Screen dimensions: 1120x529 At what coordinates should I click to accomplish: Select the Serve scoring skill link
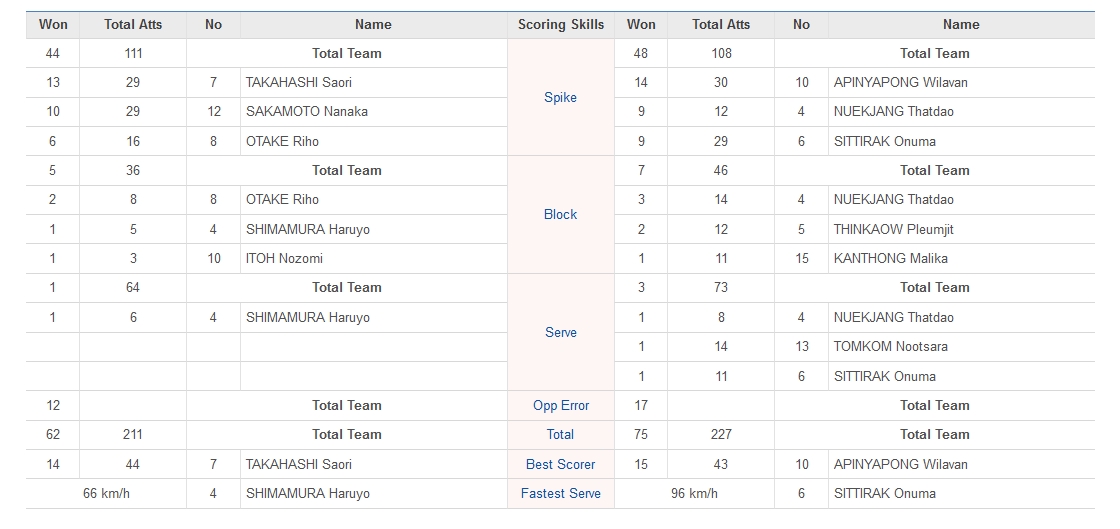click(x=560, y=333)
